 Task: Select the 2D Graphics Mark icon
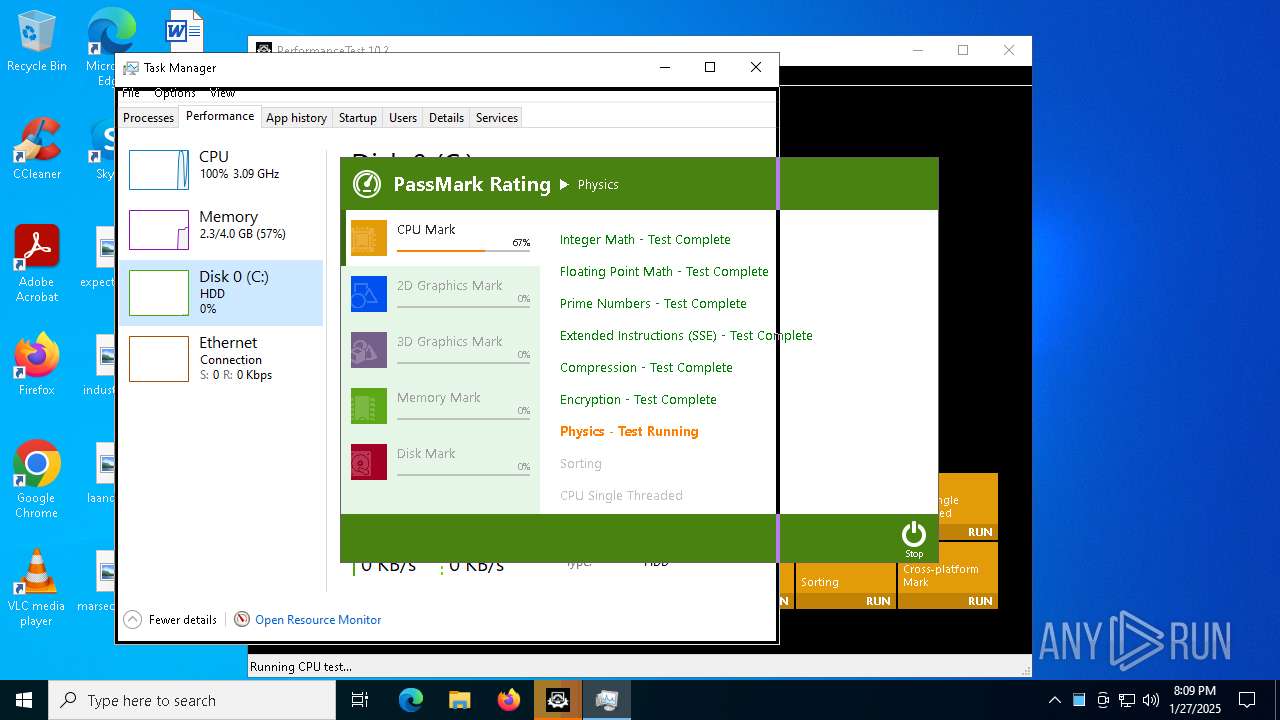click(369, 294)
